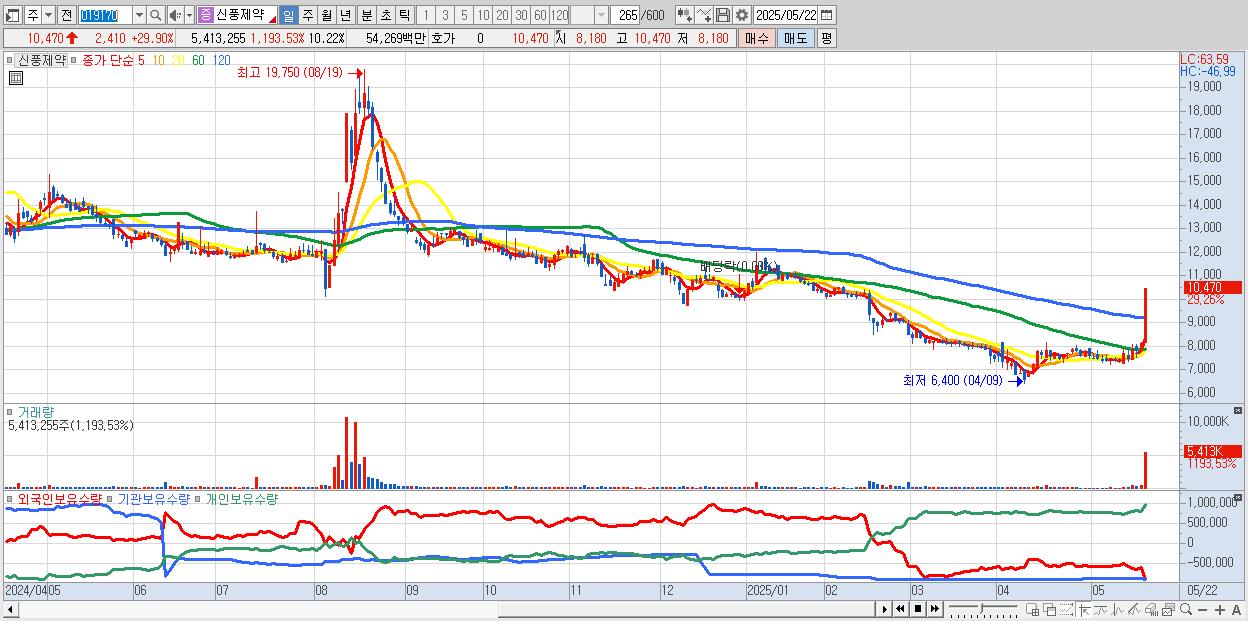
Task: Select the 초 (second) period toggle
Action: [385, 15]
